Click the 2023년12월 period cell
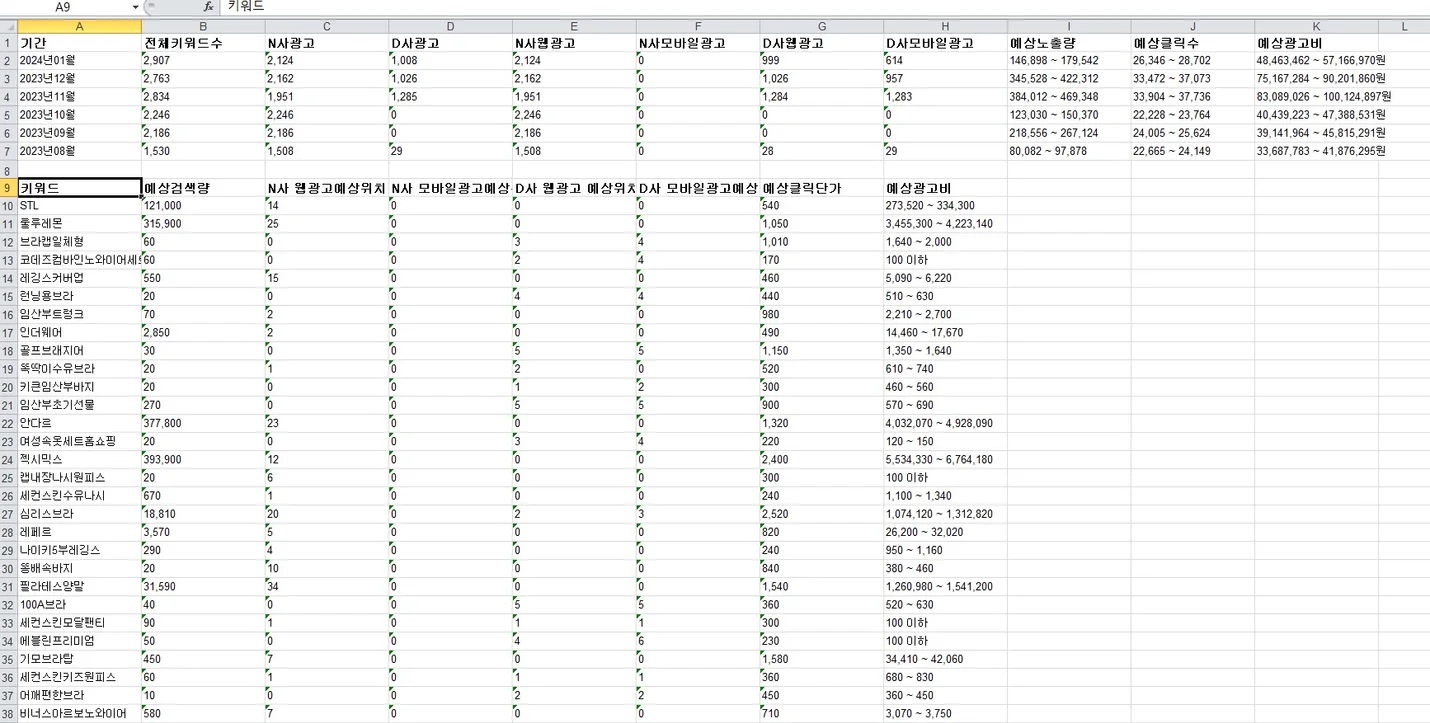 click(79, 78)
